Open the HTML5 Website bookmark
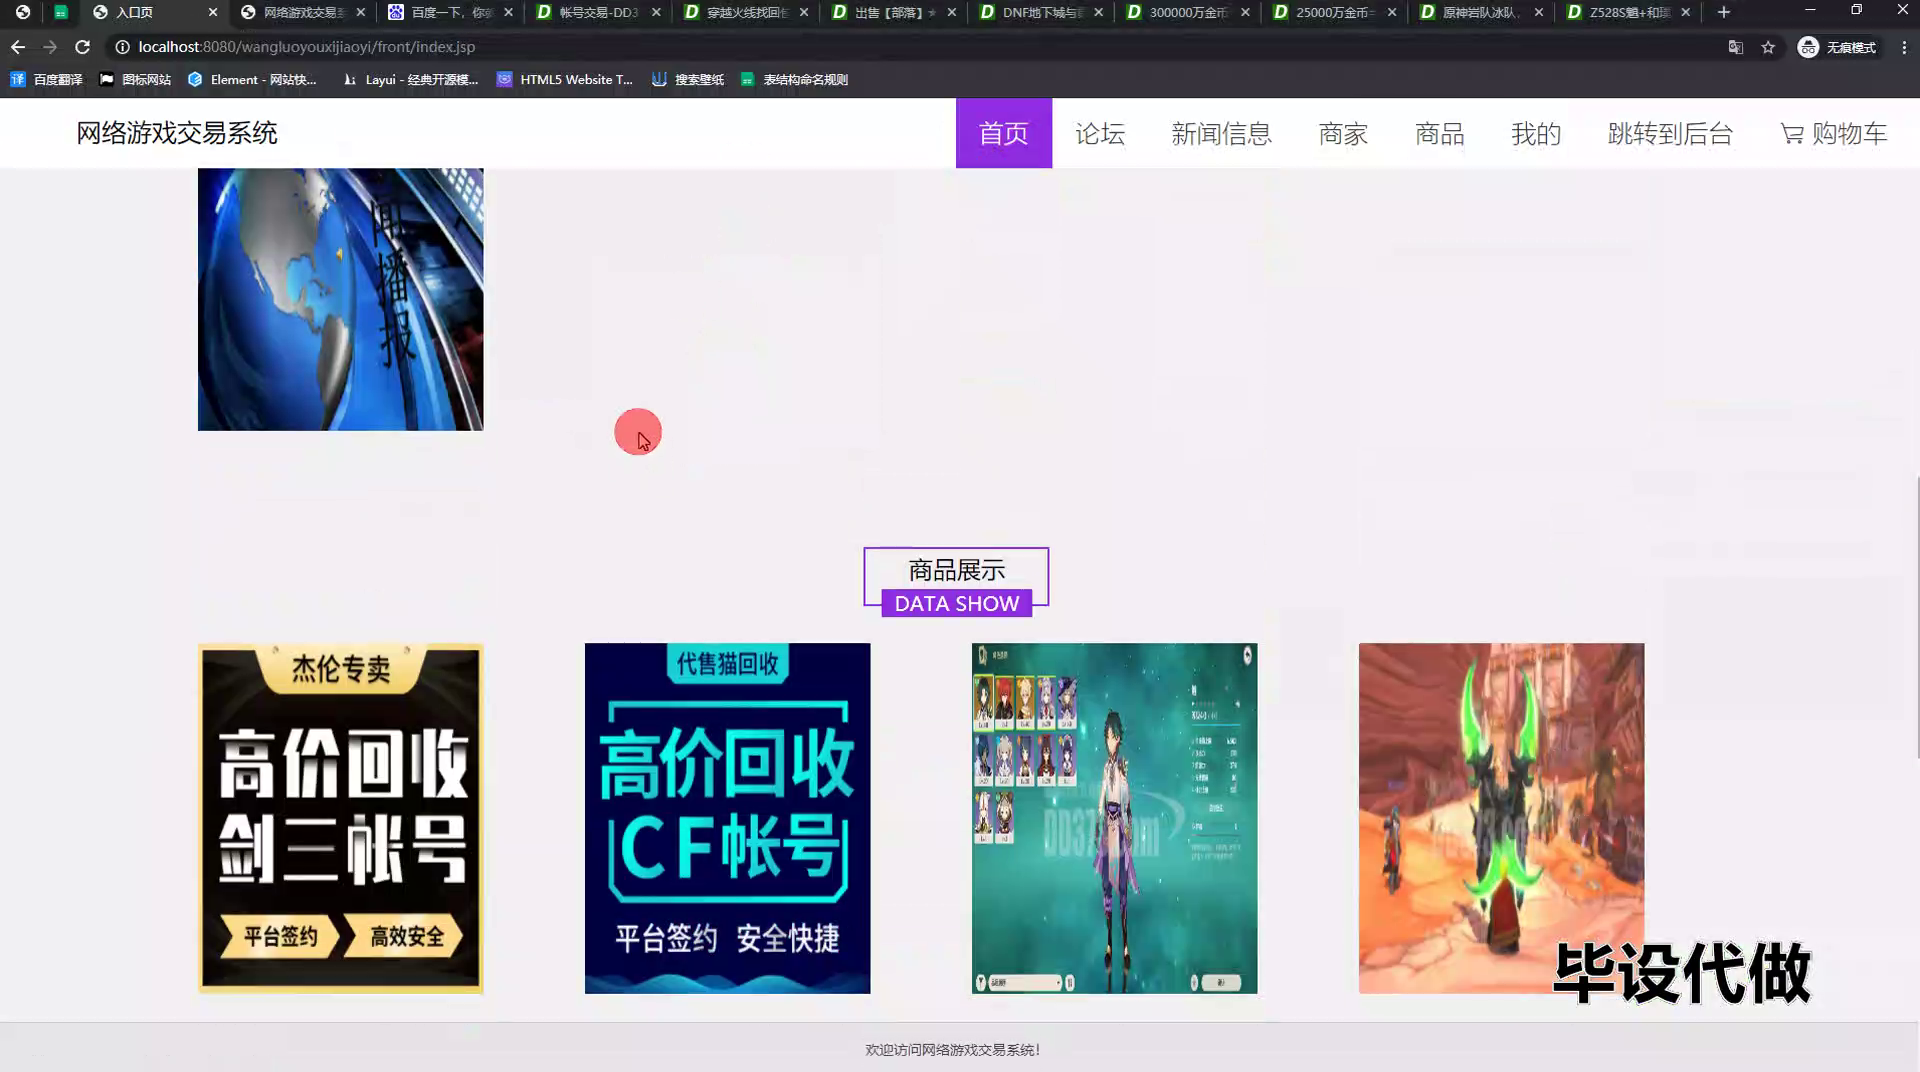The image size is (1920, 1072). (565, 80)
